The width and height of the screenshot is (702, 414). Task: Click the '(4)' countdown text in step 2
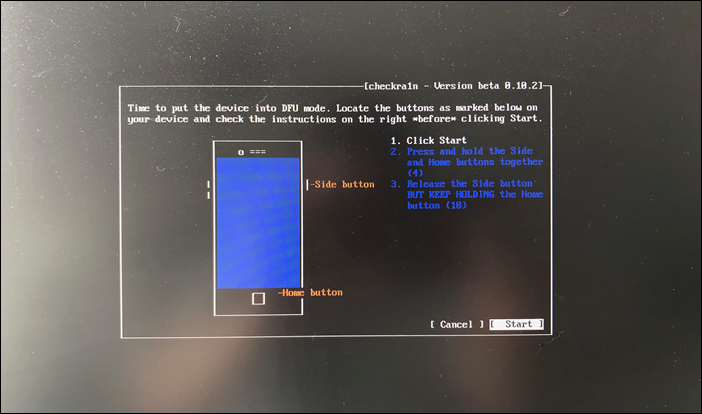(415, 173)
